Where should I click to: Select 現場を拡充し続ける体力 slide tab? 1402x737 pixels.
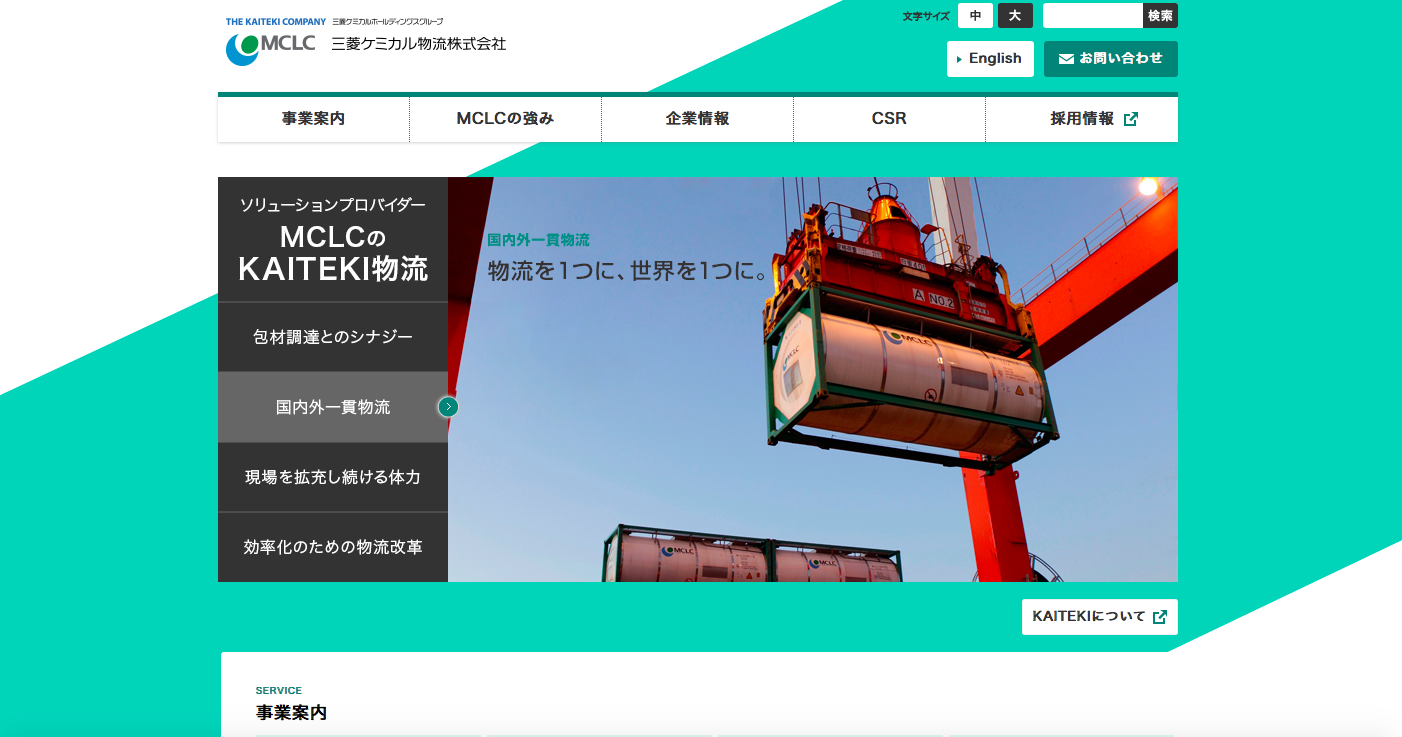coord(333,477)
